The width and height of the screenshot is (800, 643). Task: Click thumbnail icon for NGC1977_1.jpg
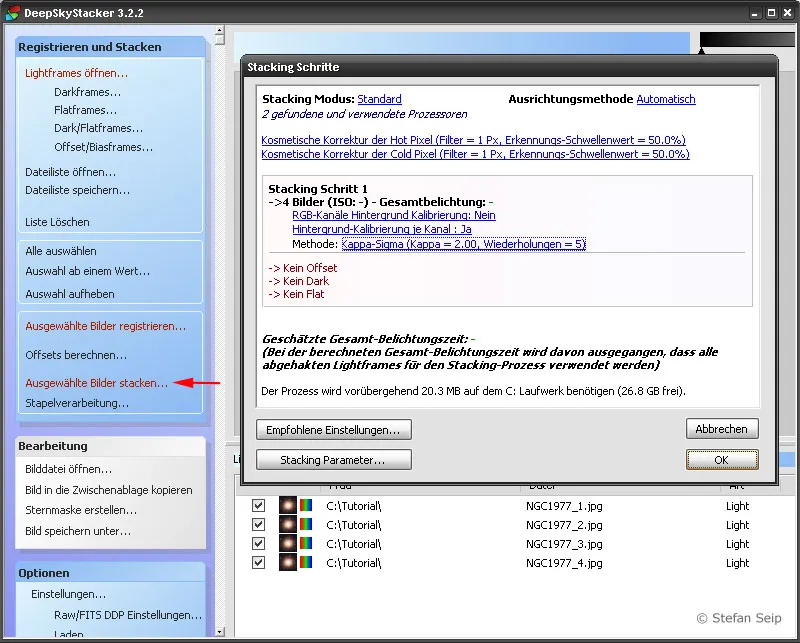point(287,505)
